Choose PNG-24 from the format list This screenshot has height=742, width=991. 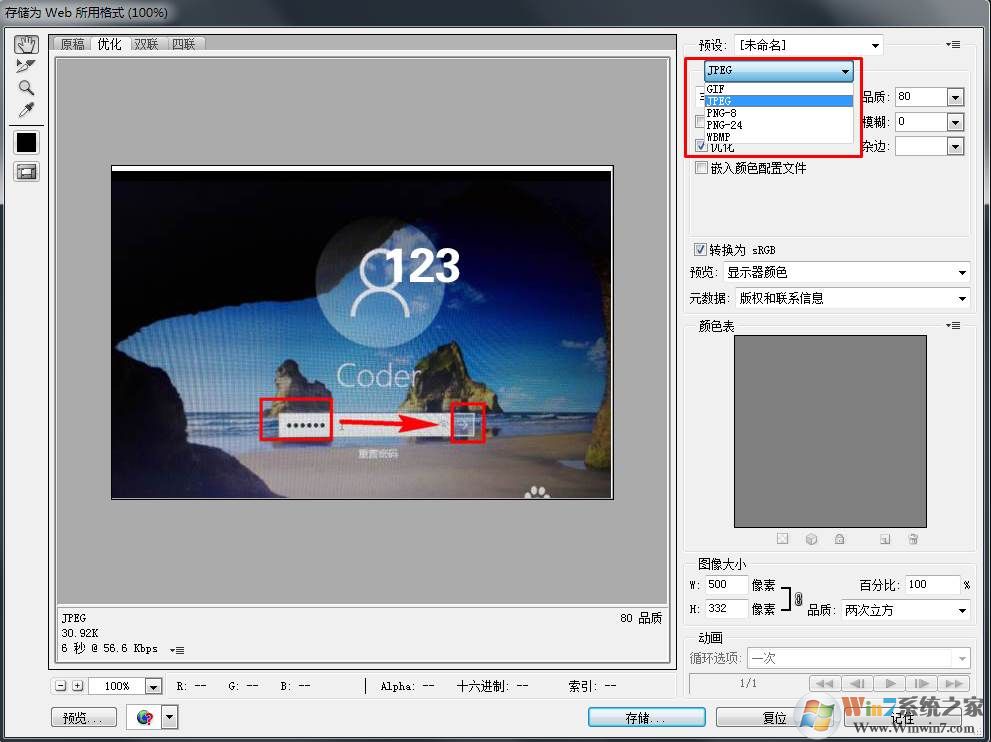(x=724, y=125)
